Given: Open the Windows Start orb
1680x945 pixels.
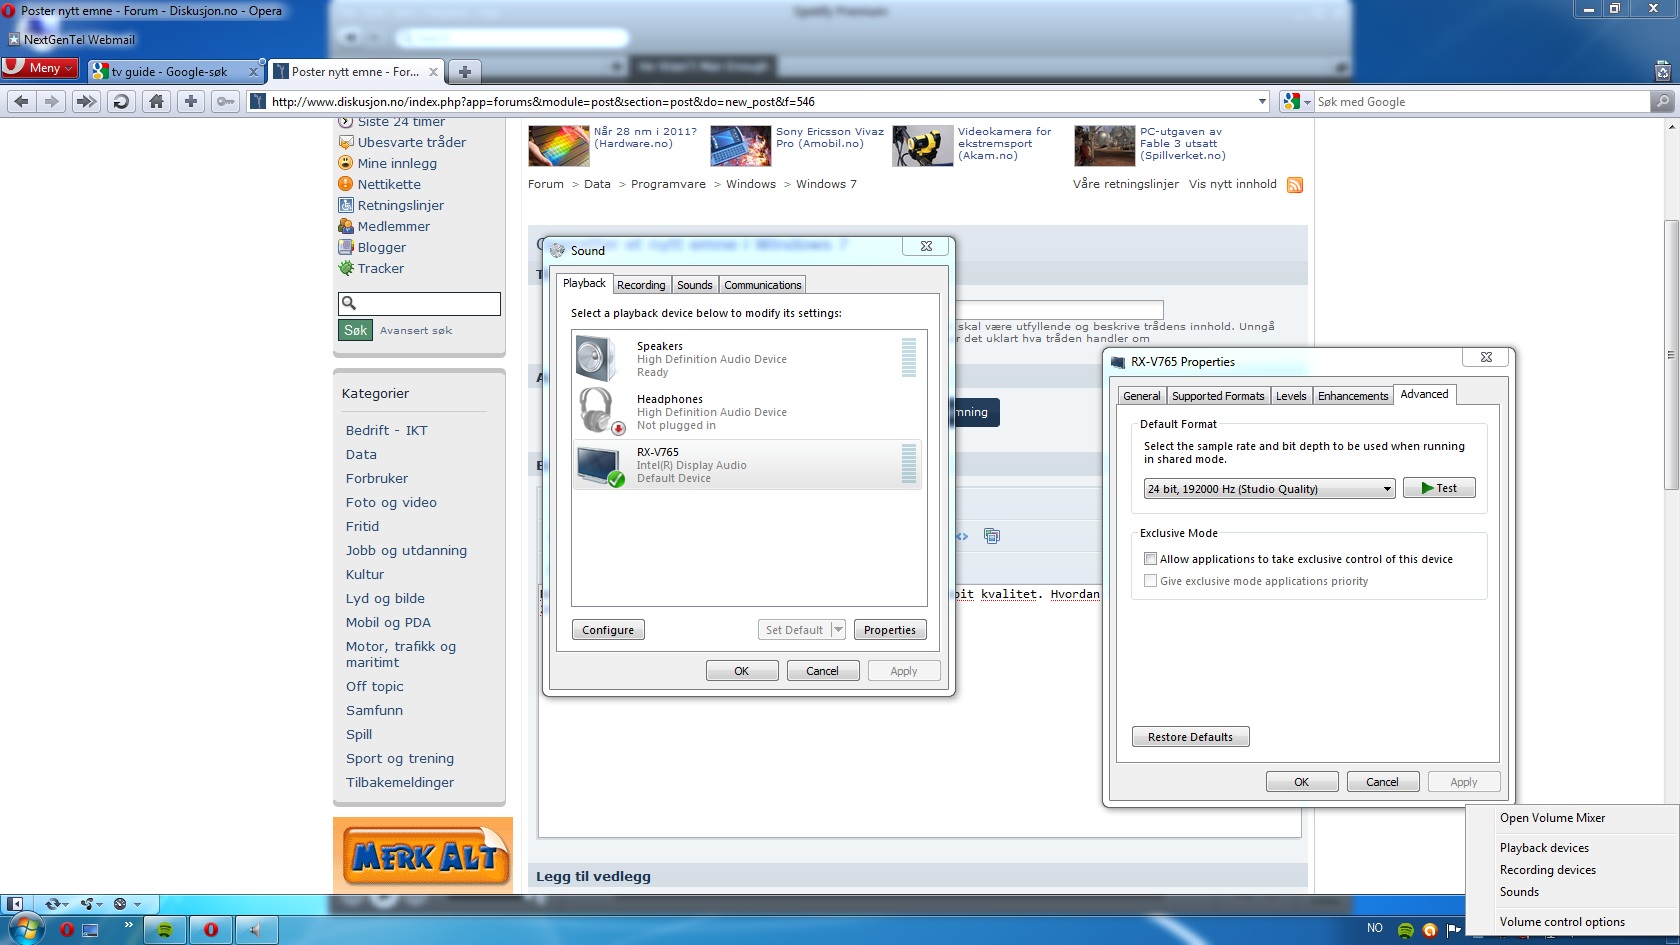Looking at the screenshot, I should tap(25, 929).
